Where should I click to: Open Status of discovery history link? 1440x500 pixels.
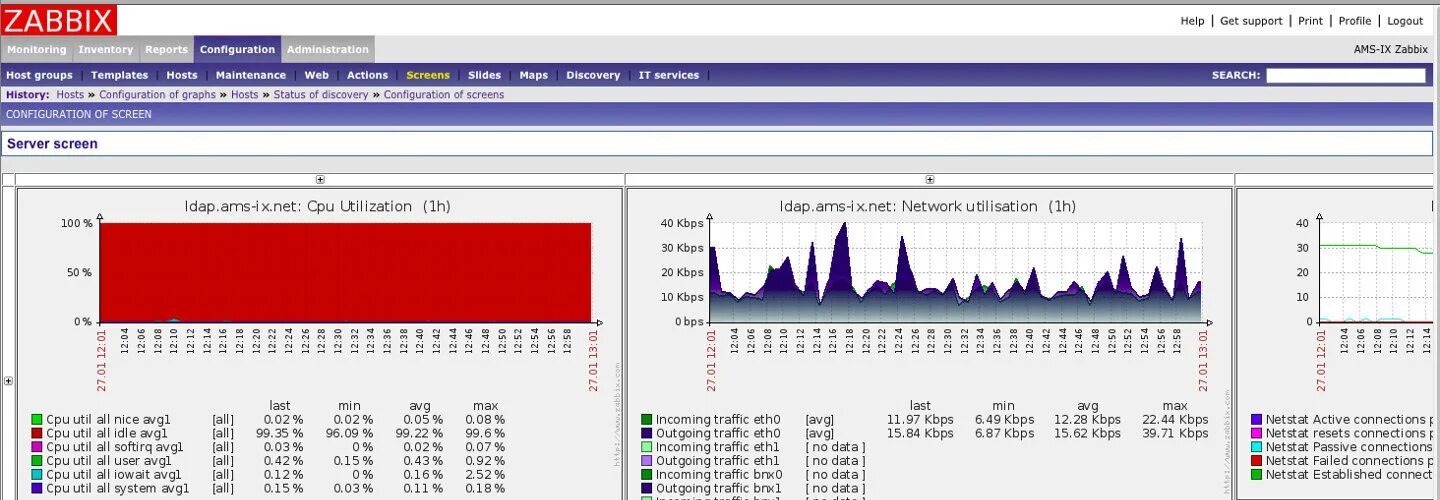(321, 95)
